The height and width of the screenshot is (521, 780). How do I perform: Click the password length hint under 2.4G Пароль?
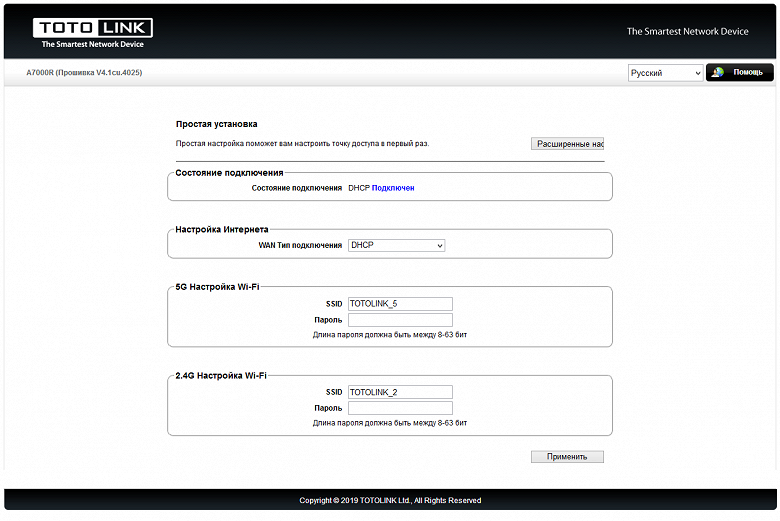coord(390,423)
